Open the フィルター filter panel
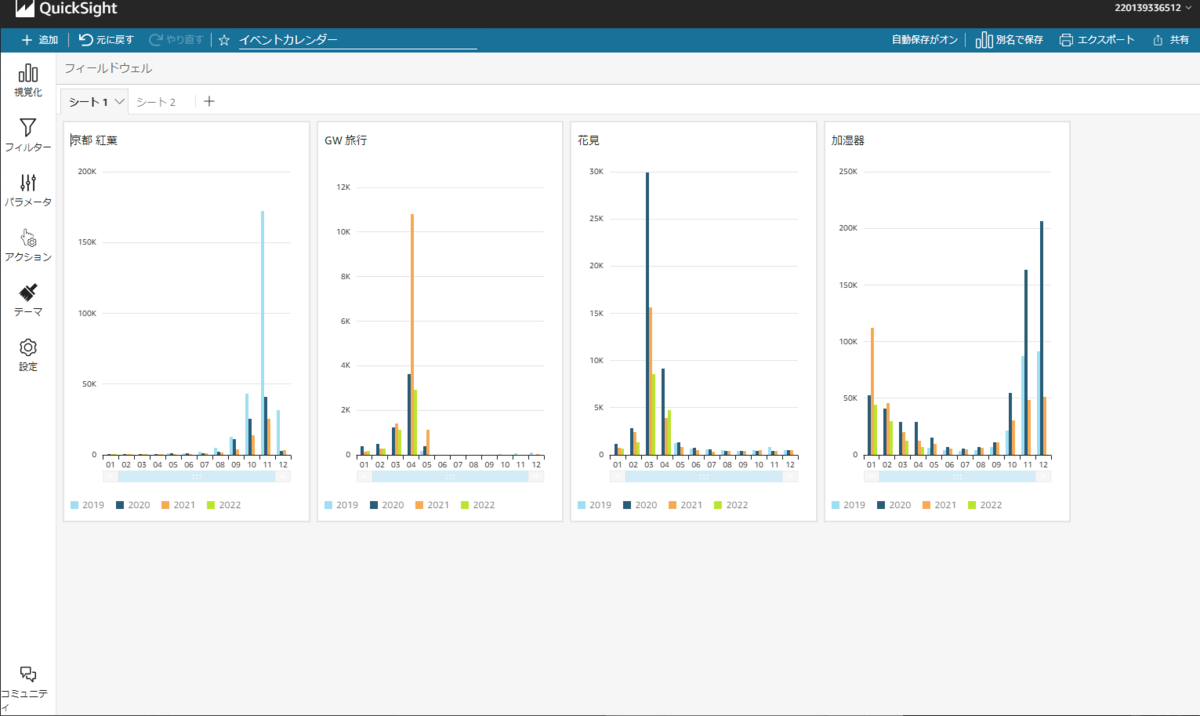 pos(28,135)
